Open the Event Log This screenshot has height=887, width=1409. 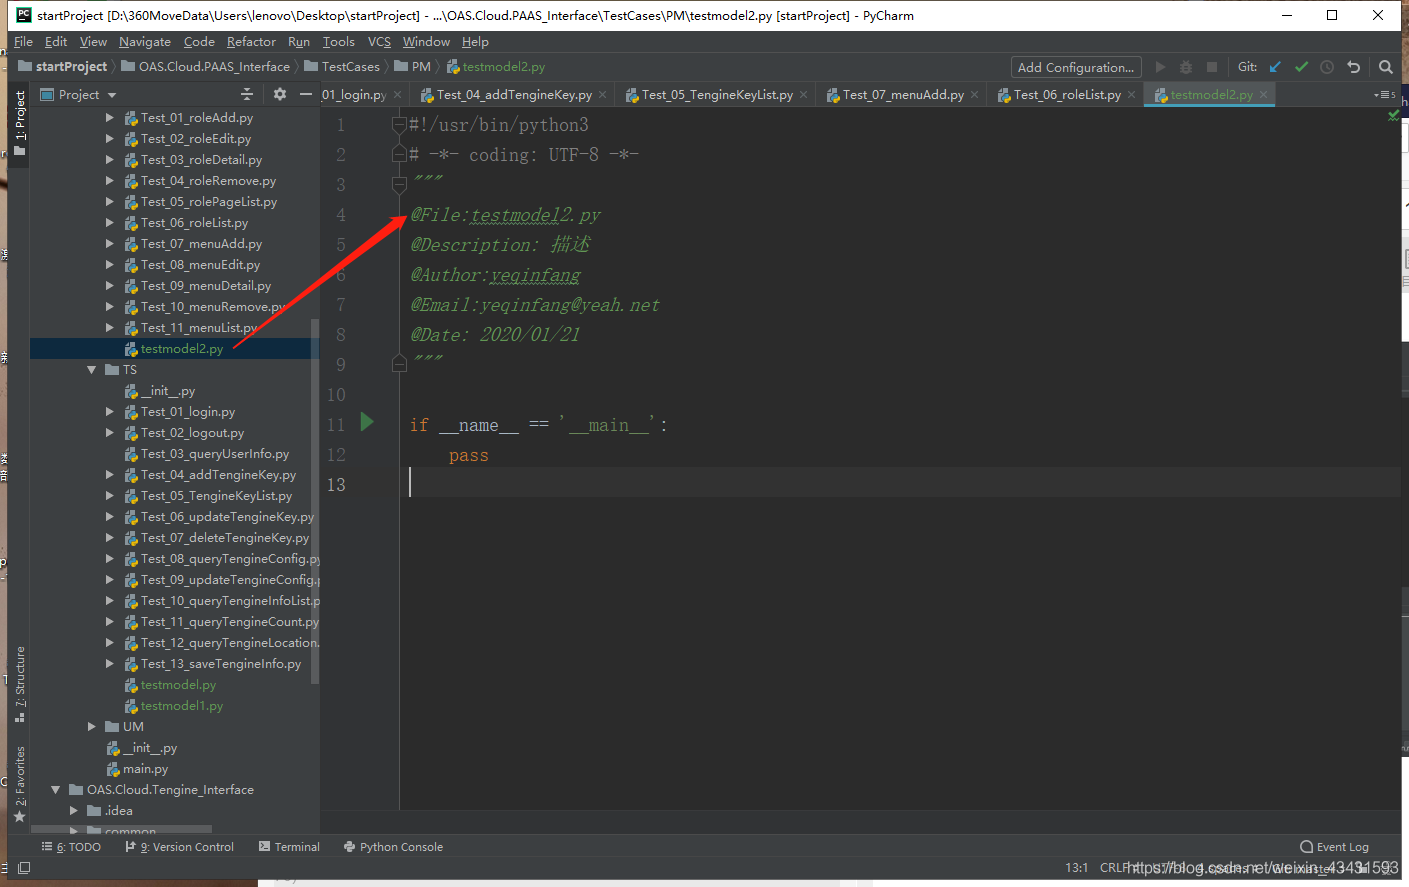[1334, 847]
